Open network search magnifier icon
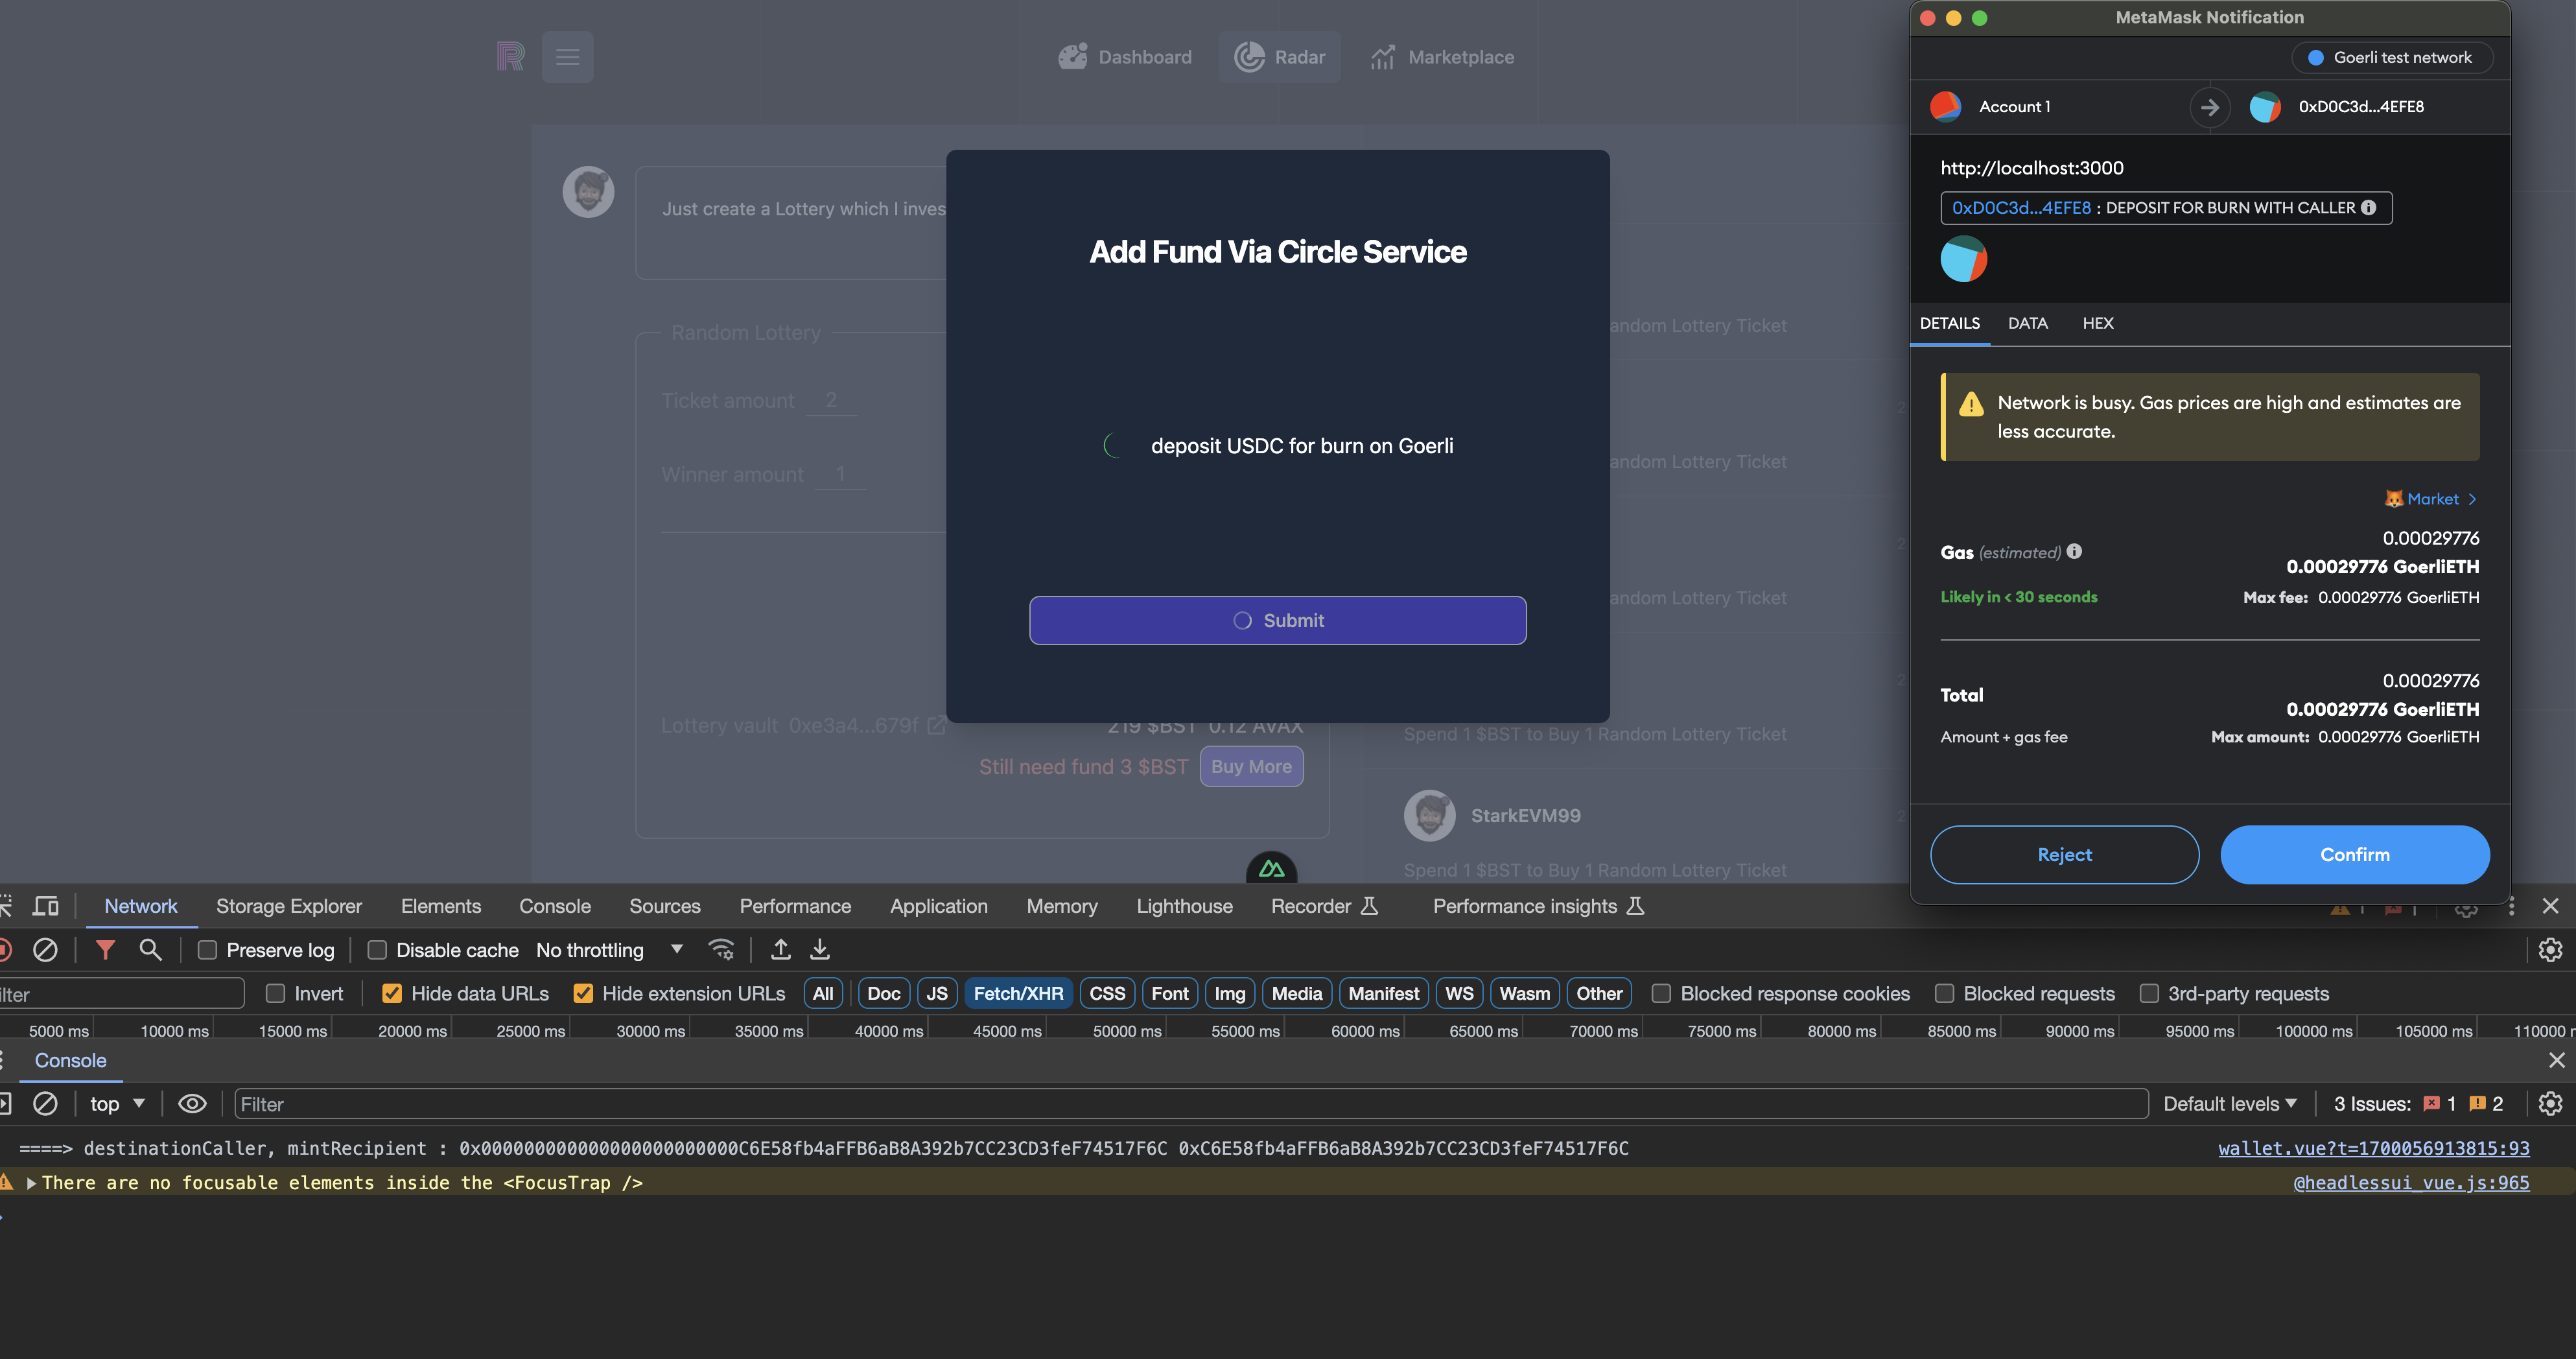This screenshot has height=1359, width=2576. [150, 950]
